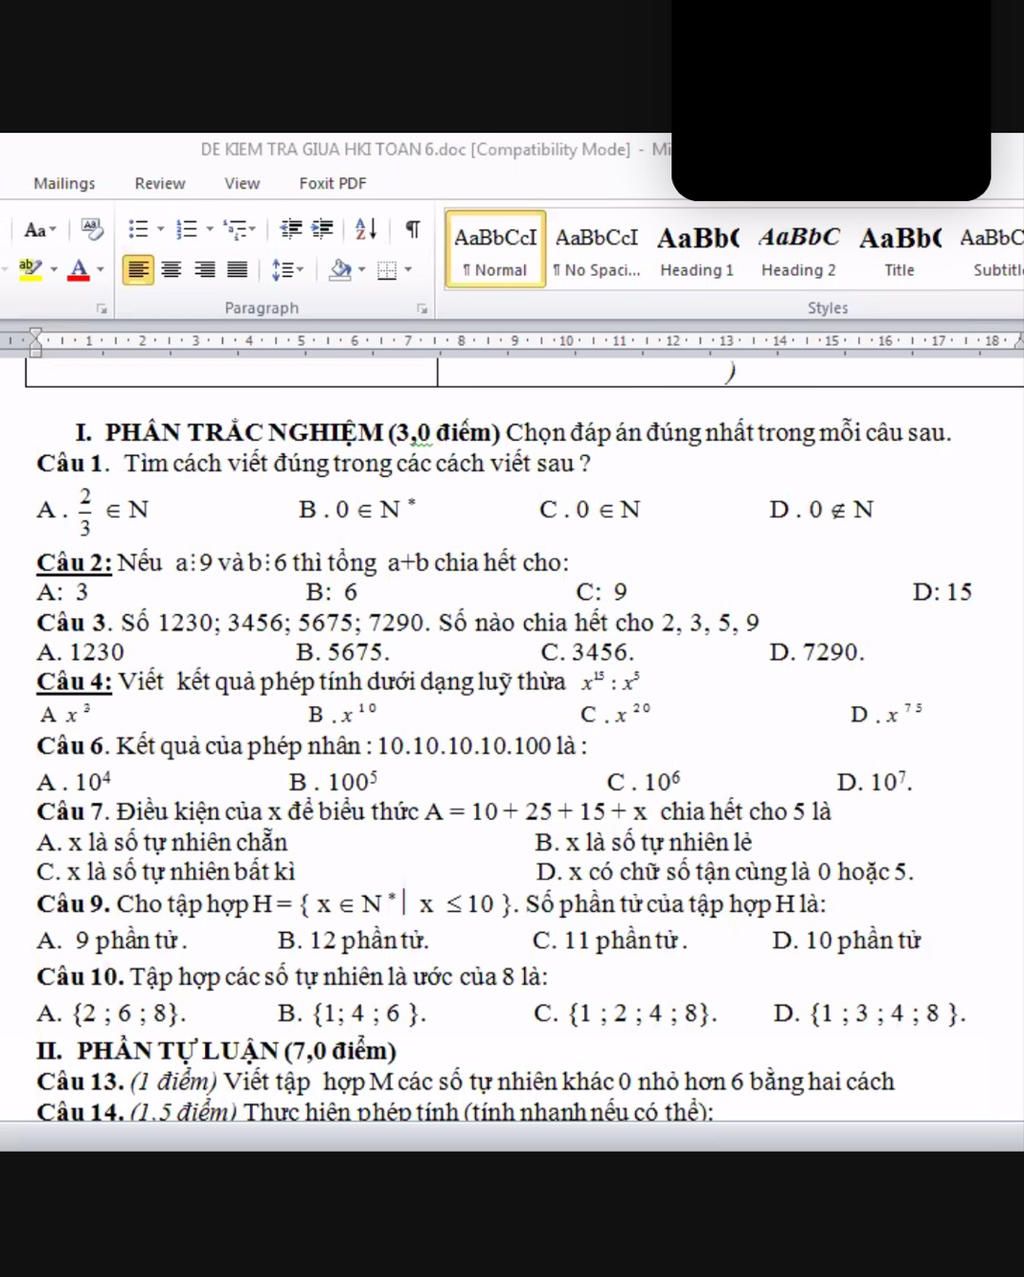Apply yellow text highlight color
Screen dimensions: 1024x1277
pos(29,269)
